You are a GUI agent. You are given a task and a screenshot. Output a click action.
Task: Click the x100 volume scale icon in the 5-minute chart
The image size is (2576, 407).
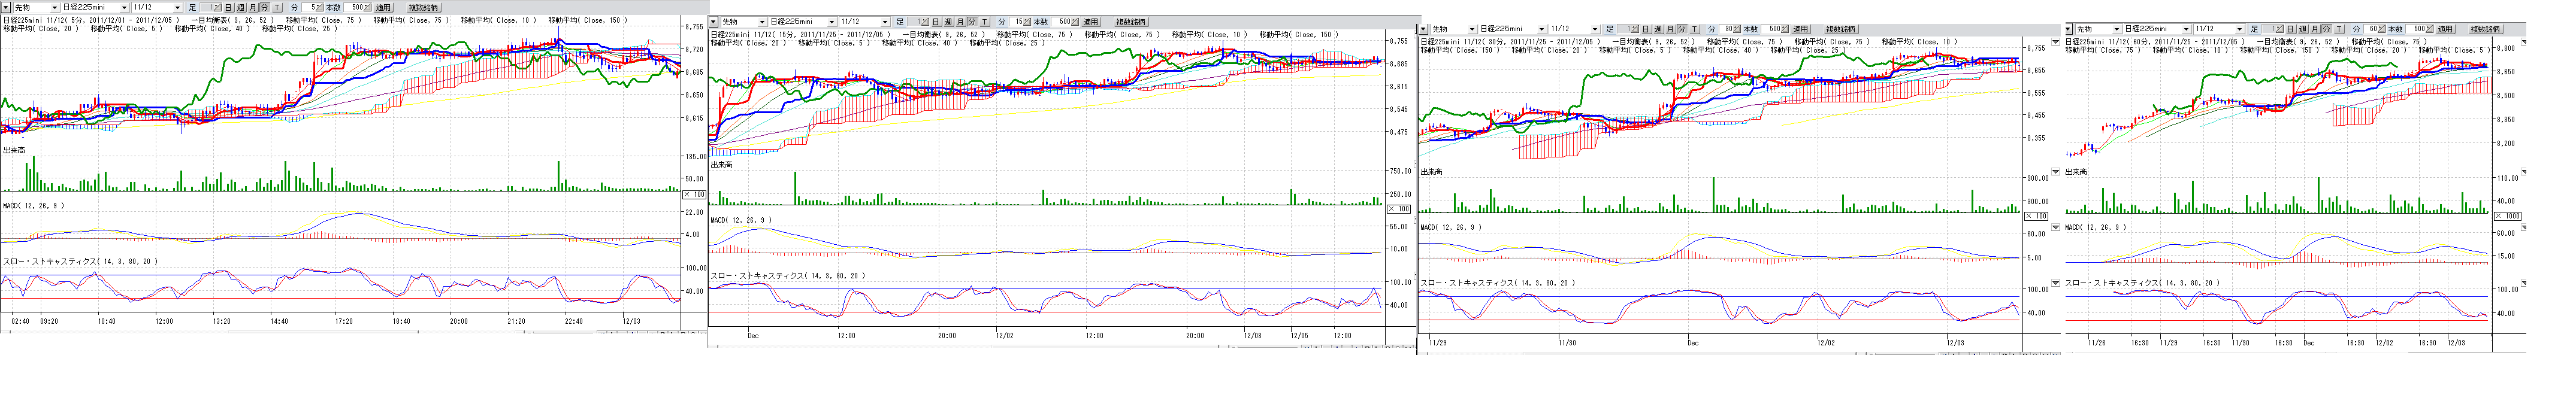694,195
